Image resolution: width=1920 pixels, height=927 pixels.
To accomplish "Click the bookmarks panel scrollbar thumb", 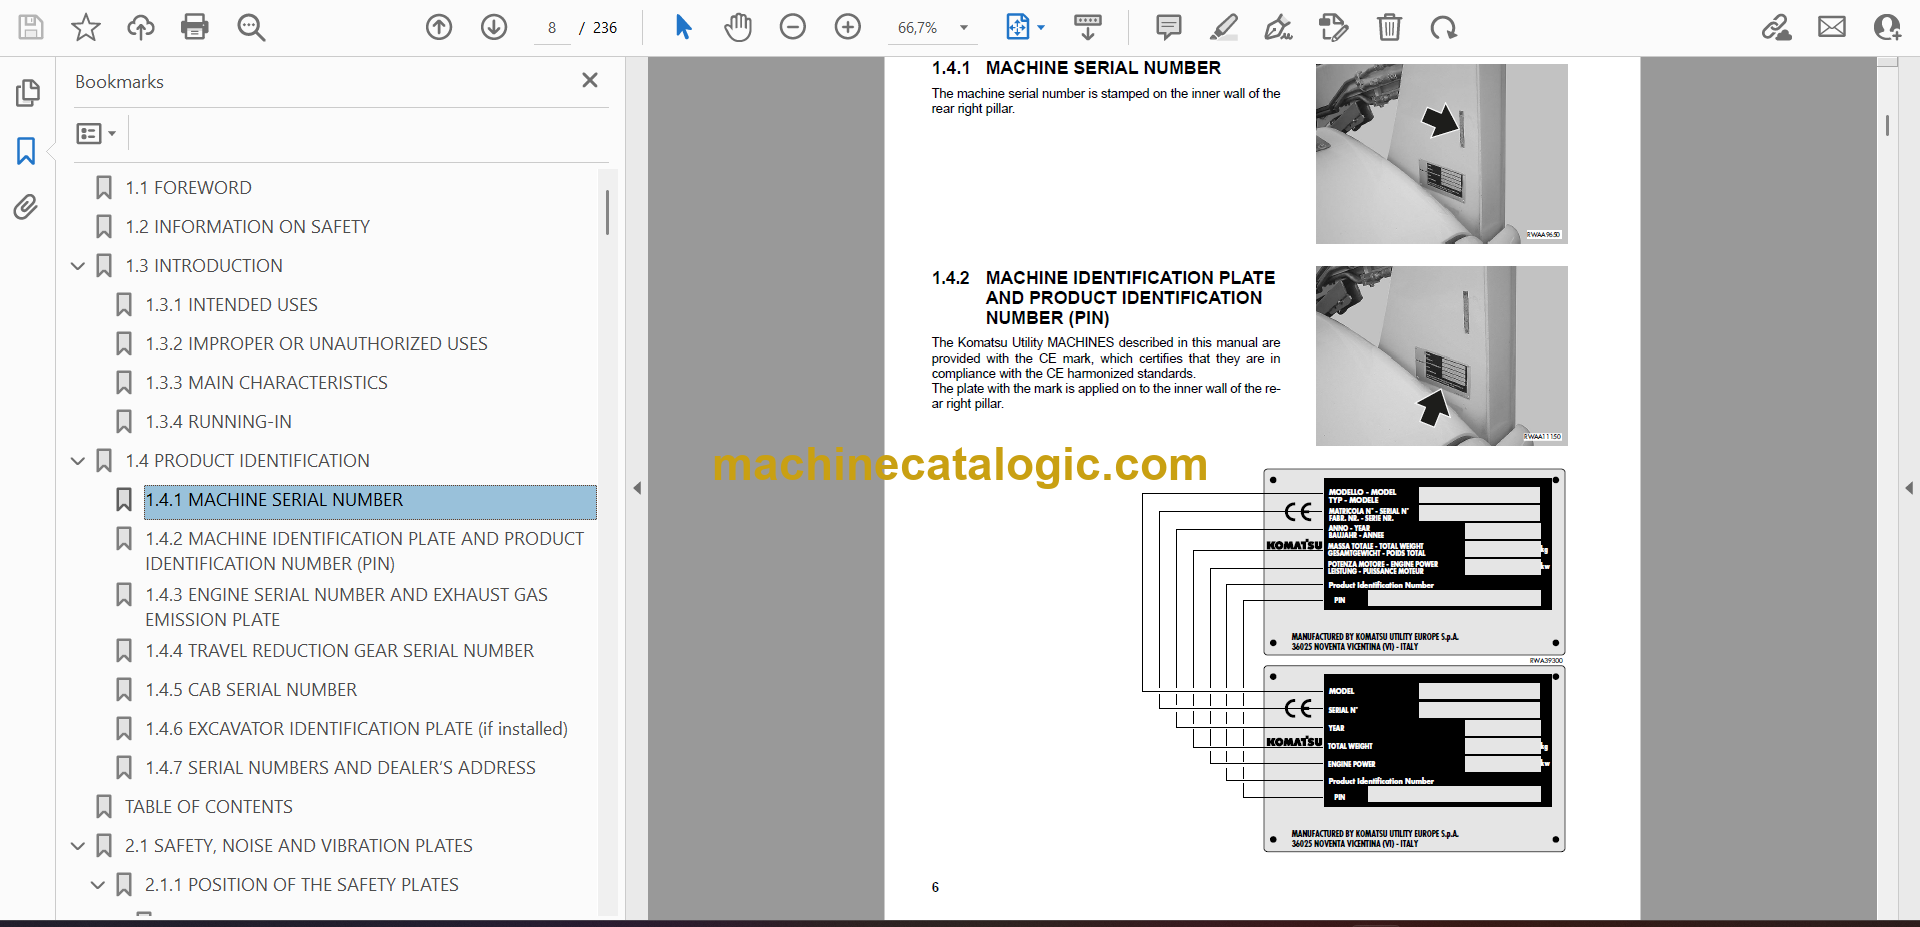I will coord(607,212).
